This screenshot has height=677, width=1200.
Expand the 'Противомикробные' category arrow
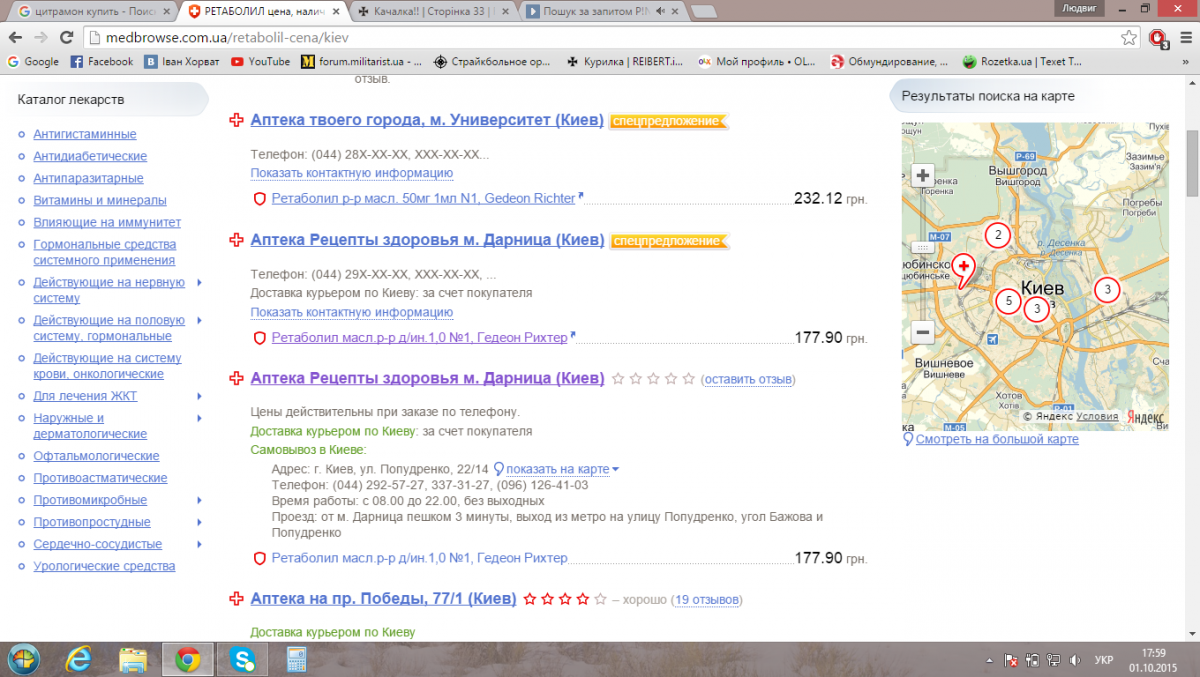pos(199,500)
